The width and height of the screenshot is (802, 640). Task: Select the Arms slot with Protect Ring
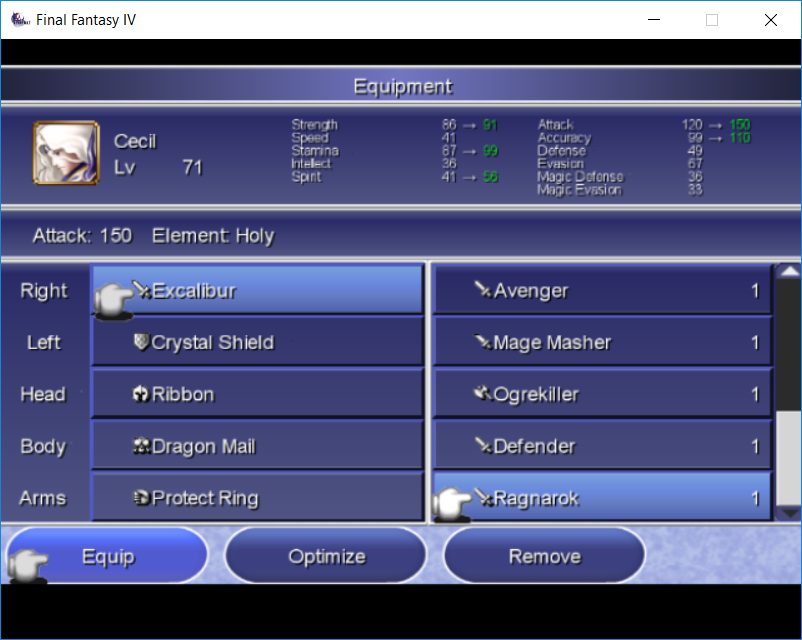point(257,497)
